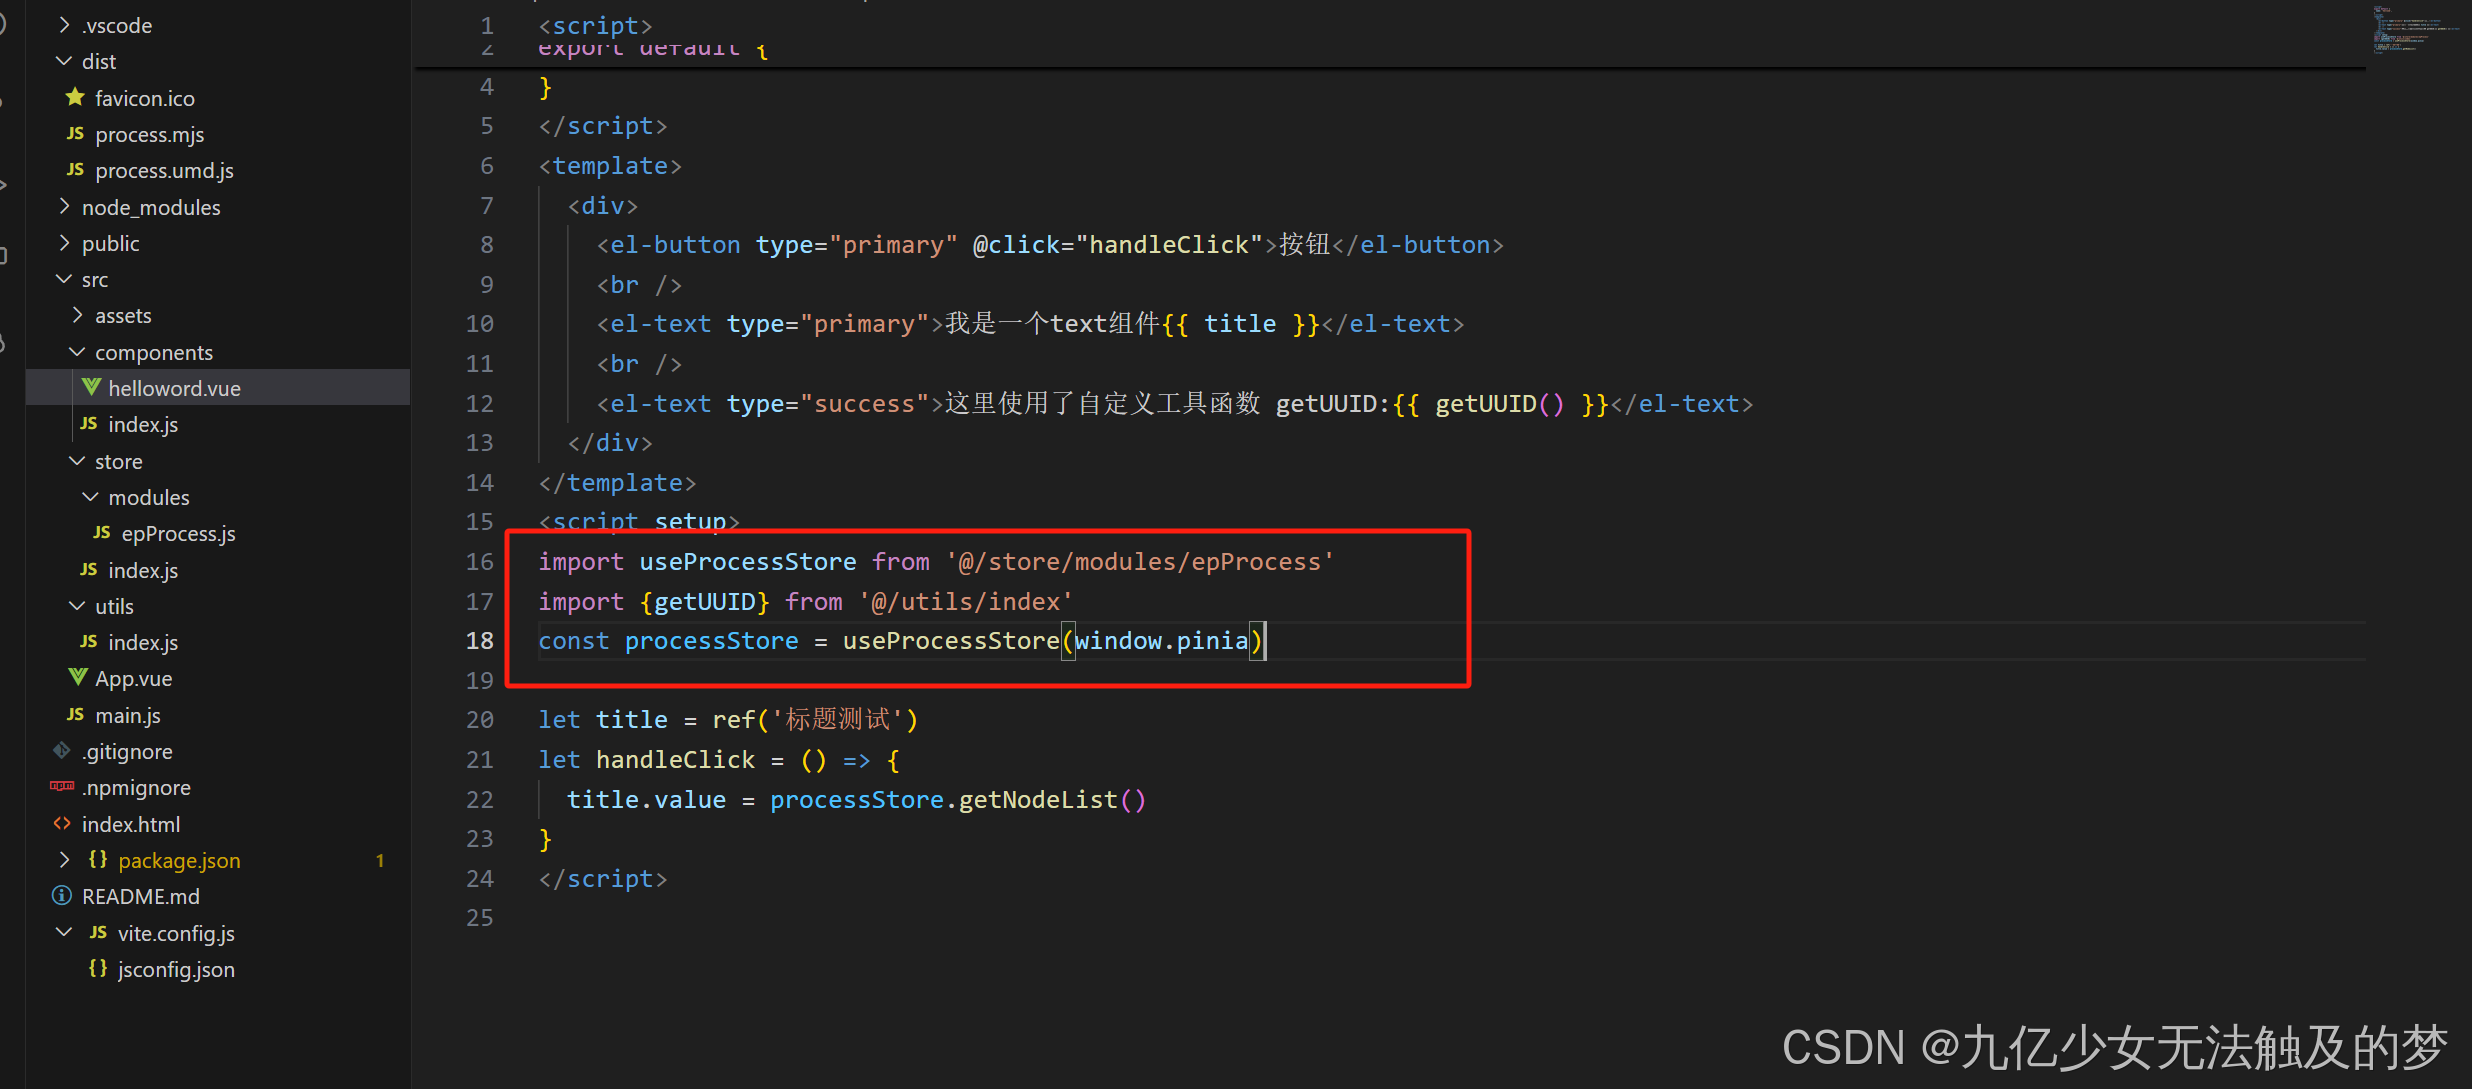Open vite.config.js file

[x=176, y=933]
